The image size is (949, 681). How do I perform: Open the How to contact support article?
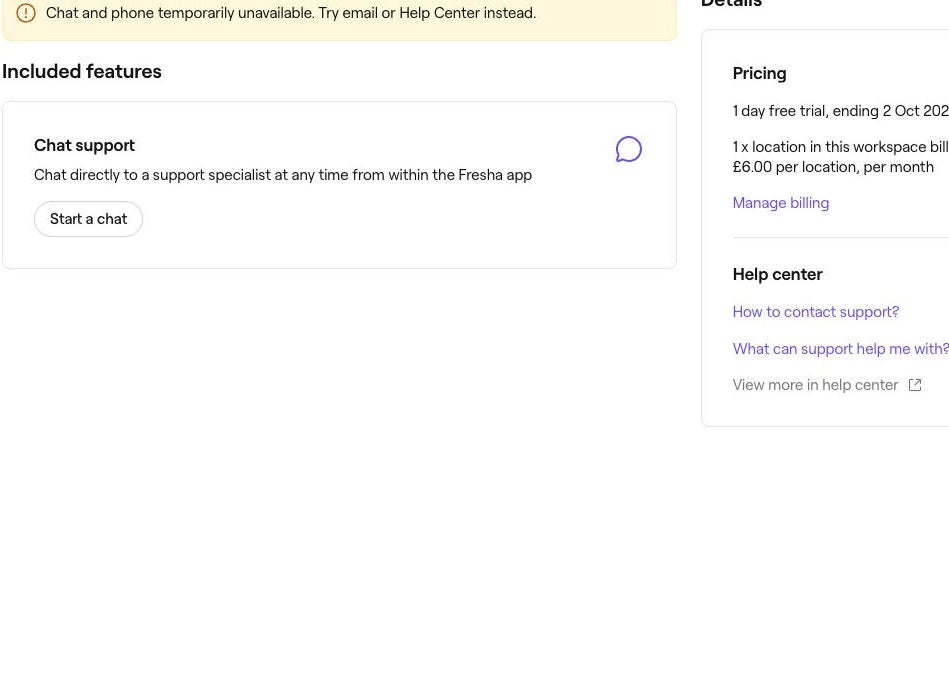(815, 311)
